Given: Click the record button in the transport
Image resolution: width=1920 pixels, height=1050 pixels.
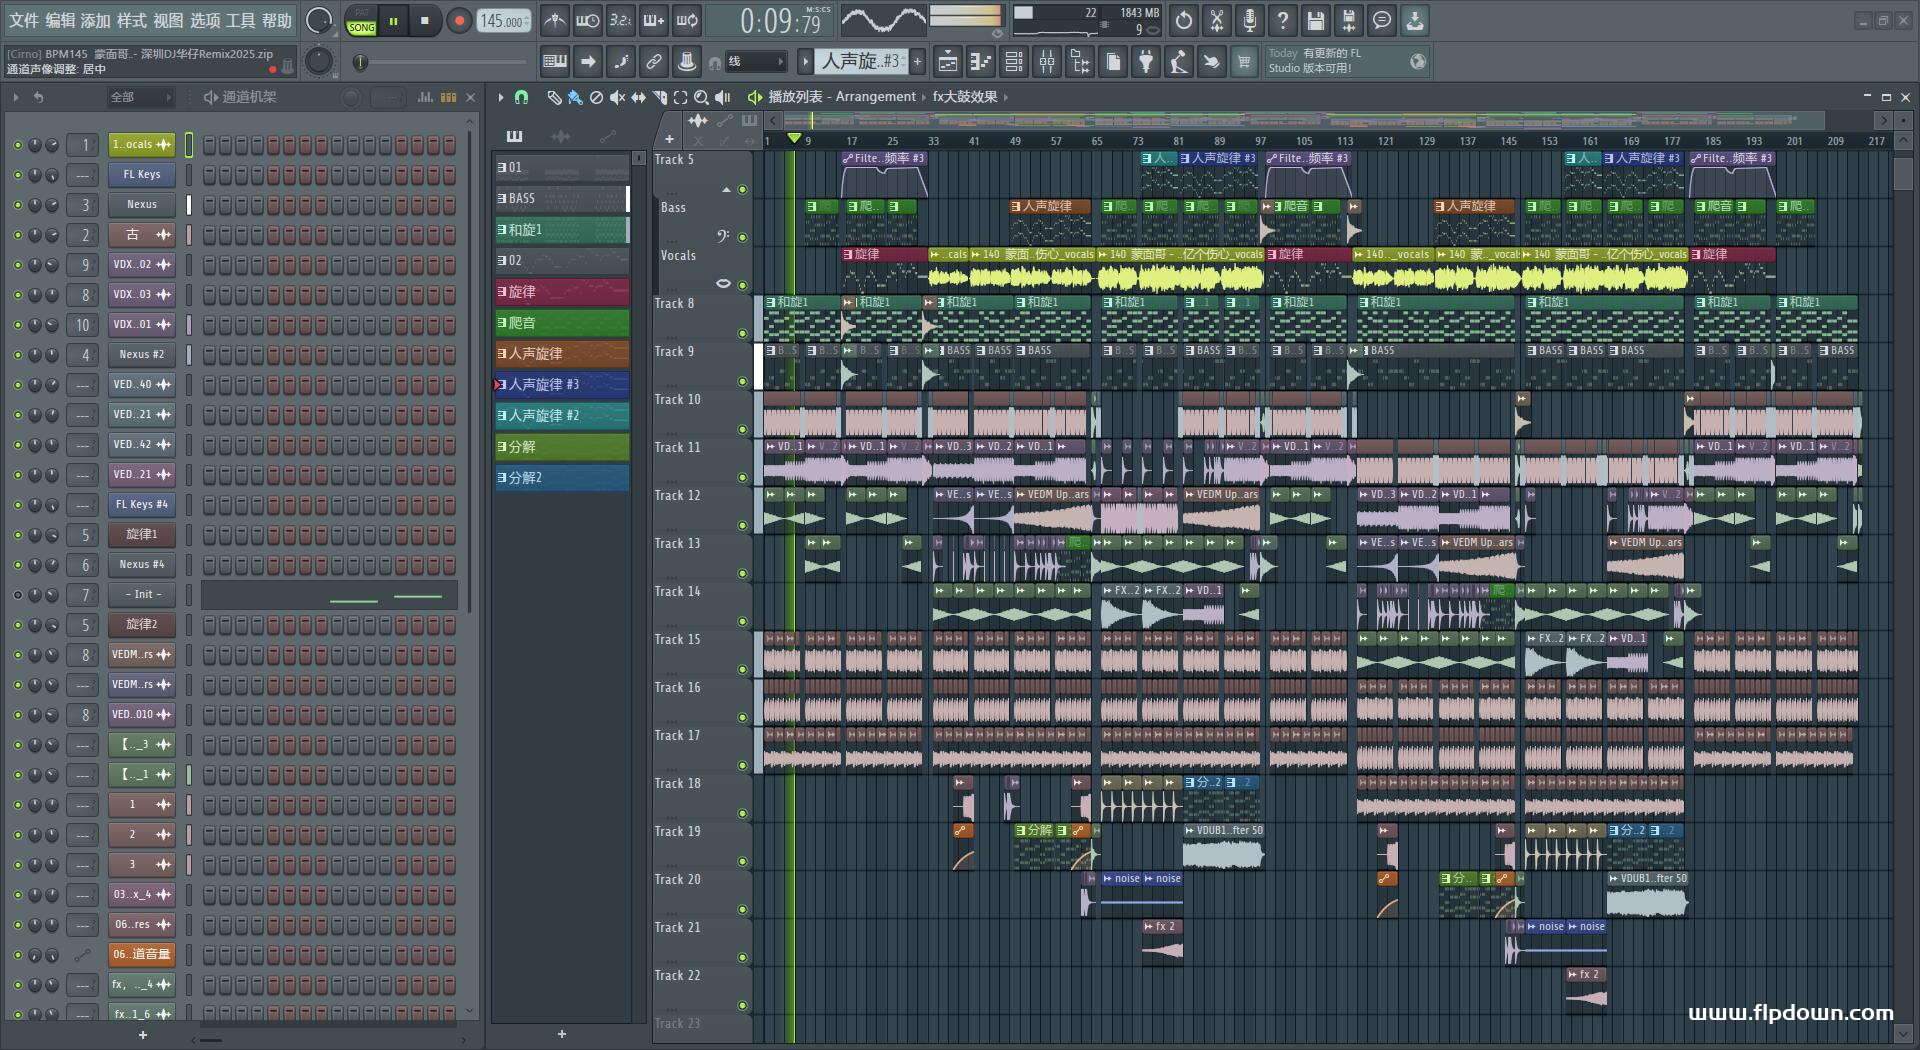Looking at the screenshot, I should [x=459, y=21].
